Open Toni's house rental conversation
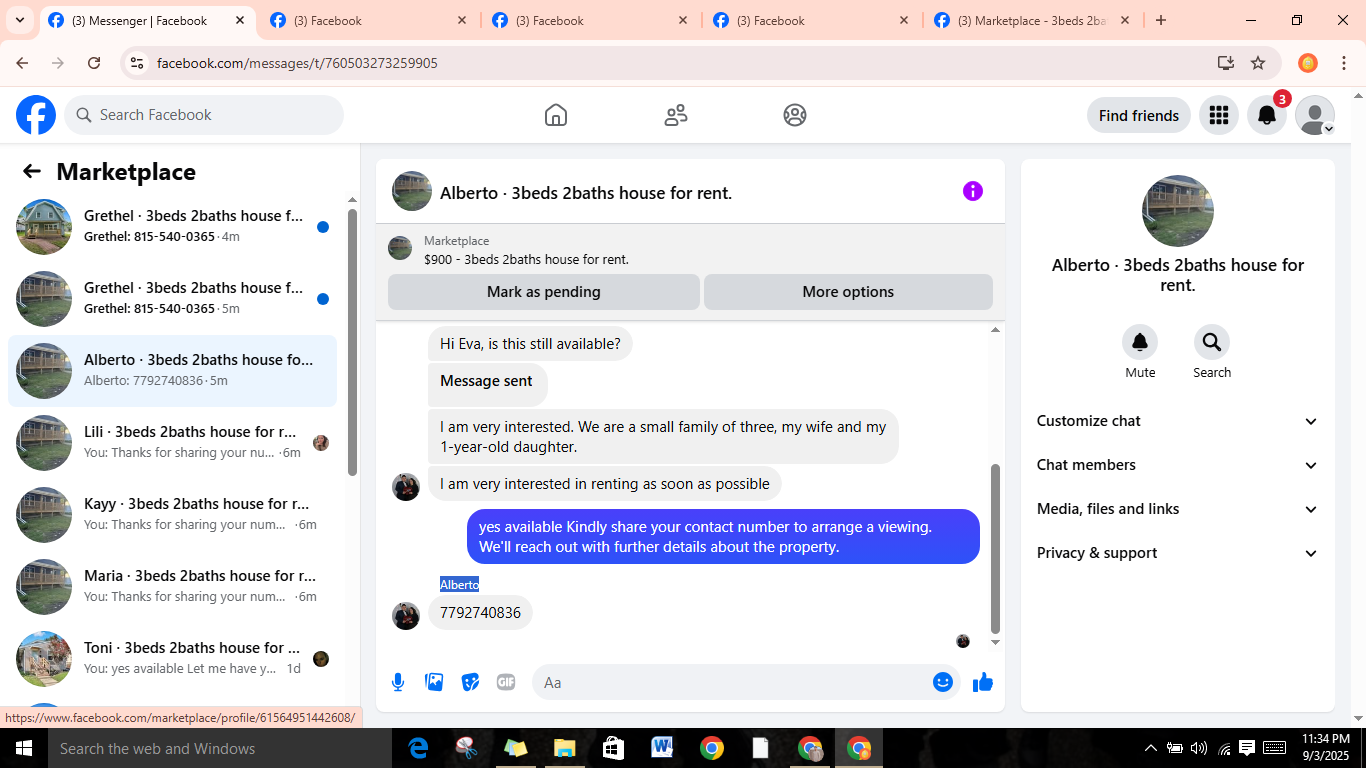The width and height of the screenshot is (1366, 768). [x=172, y=659]
